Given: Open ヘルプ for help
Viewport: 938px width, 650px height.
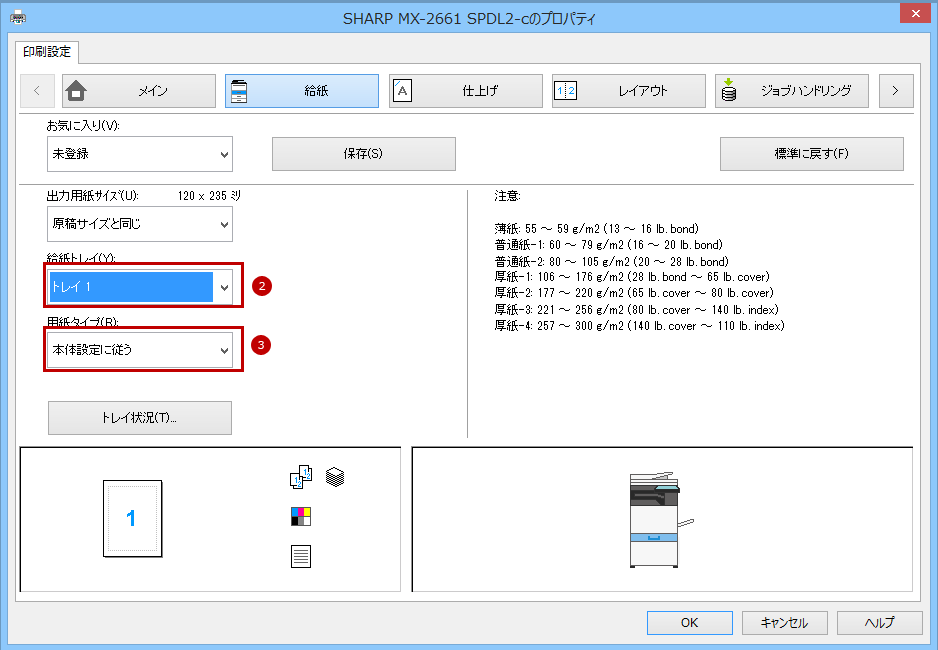Looking at the screenshot, I should (x=879, y=622).
